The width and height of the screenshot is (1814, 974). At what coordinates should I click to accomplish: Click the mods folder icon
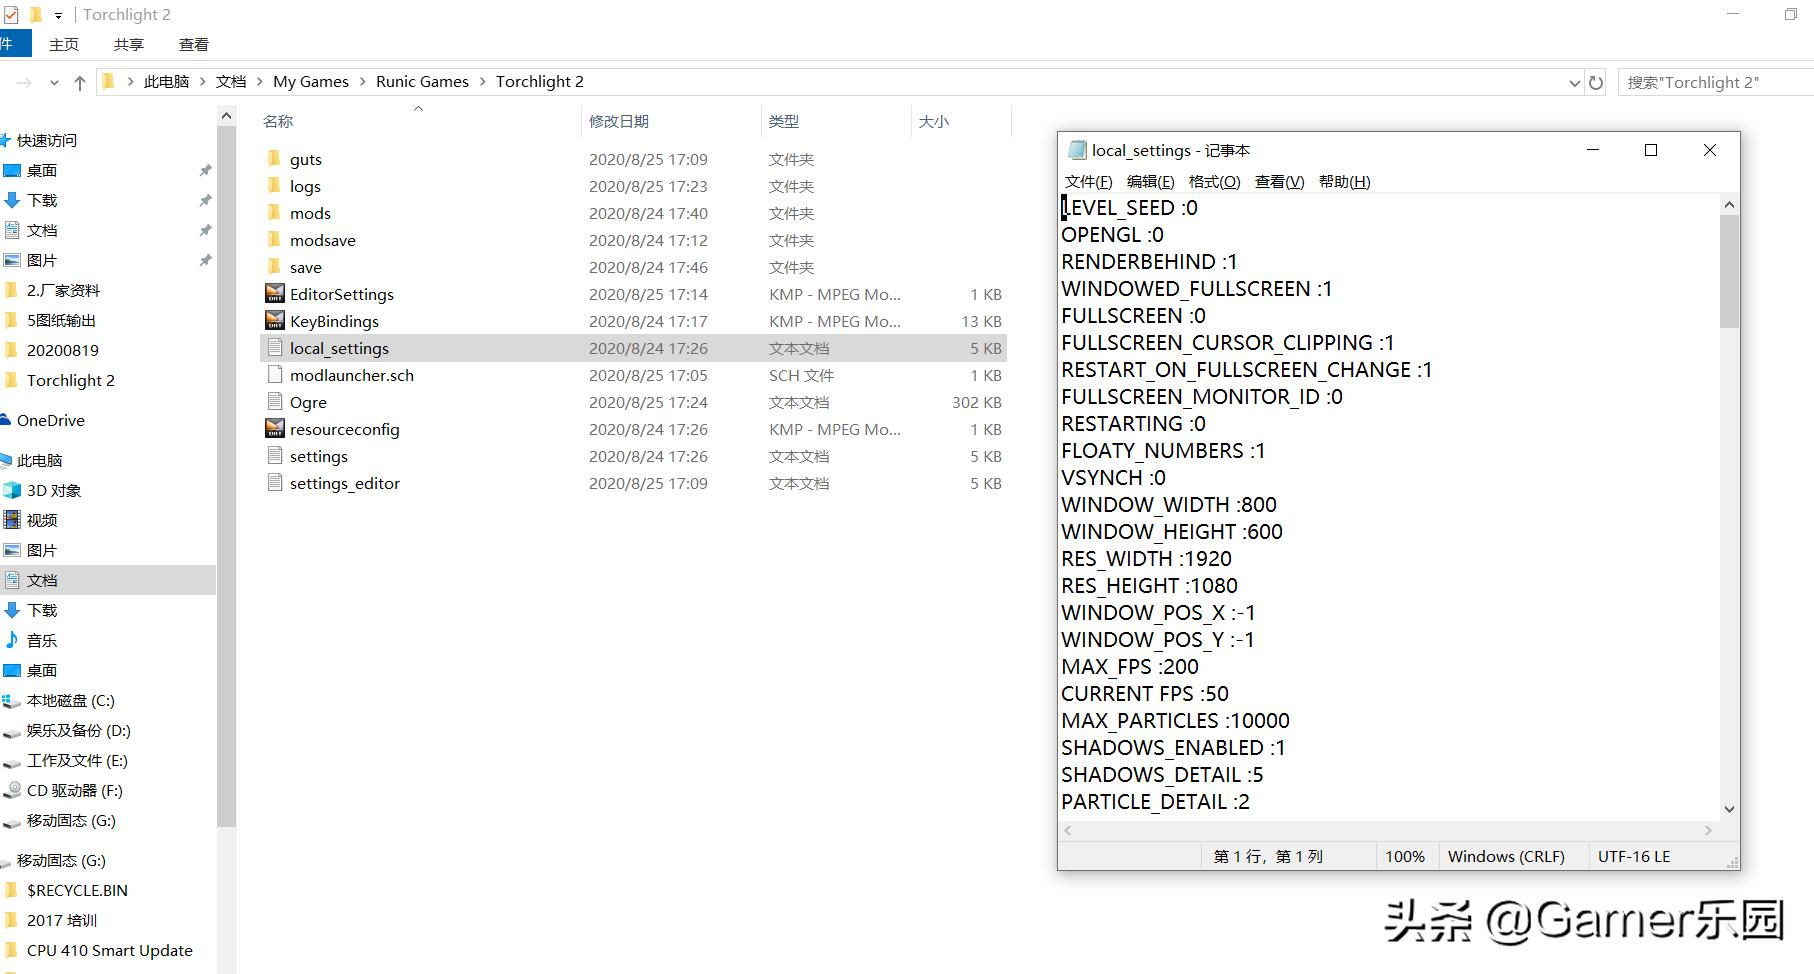274,213
